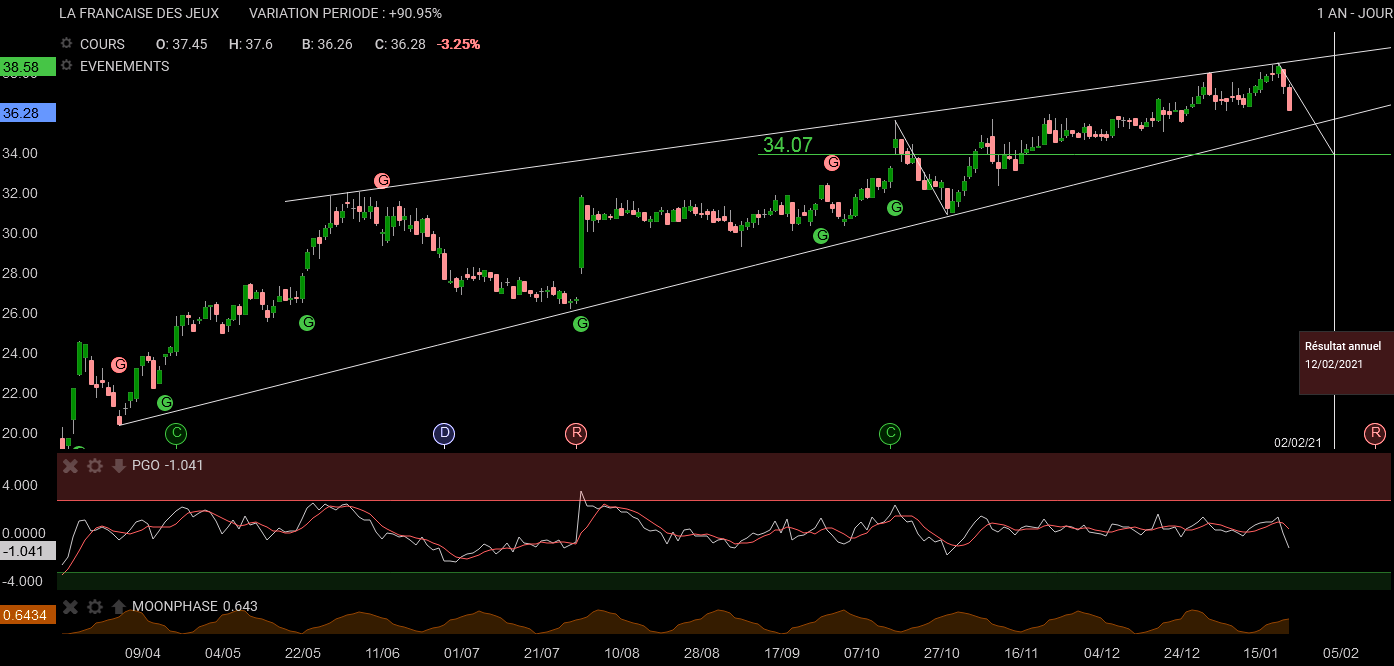Screen dimensions: 1394x666
Task: Click the '22.00' price axis label
Action: 20,393
